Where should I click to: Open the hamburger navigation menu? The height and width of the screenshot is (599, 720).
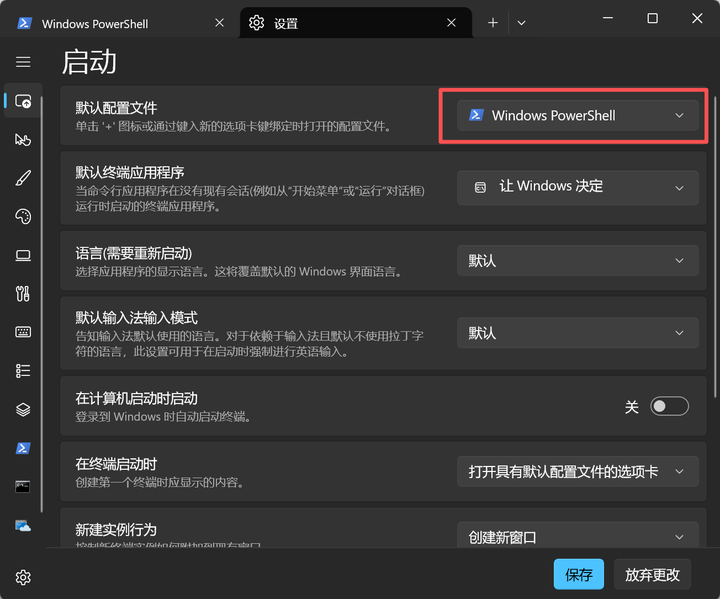coord(23,62)
